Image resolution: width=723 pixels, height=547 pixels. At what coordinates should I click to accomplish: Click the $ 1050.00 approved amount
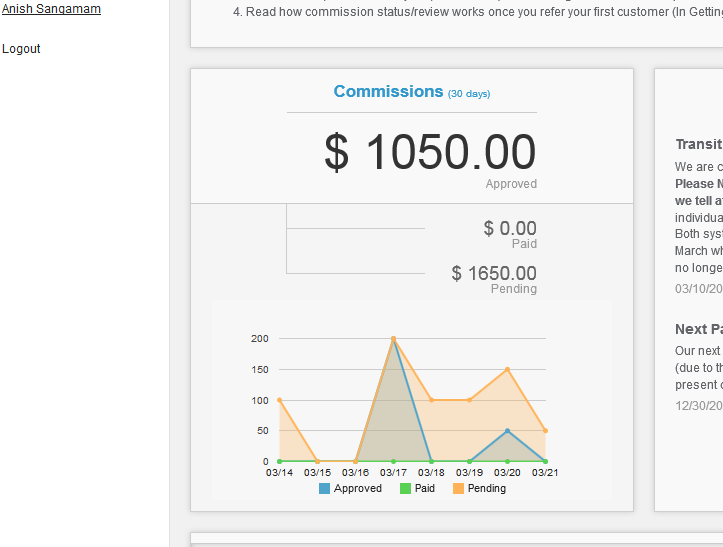point(430,153)
